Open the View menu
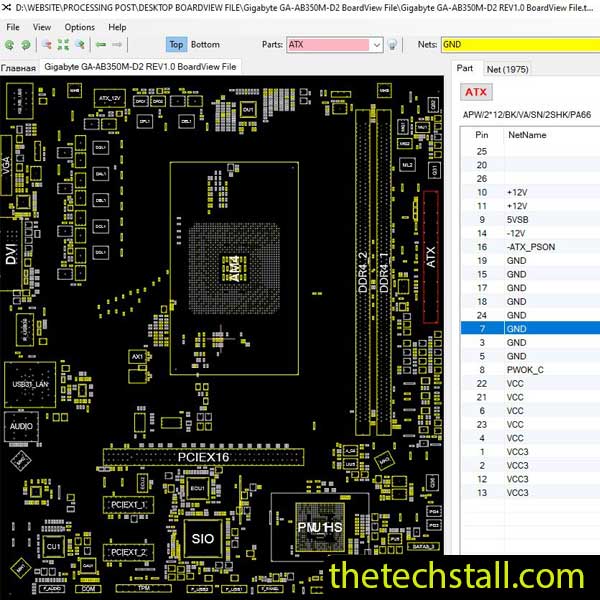The height and width of the screenshot is (600, 600). tap(42, 27)
